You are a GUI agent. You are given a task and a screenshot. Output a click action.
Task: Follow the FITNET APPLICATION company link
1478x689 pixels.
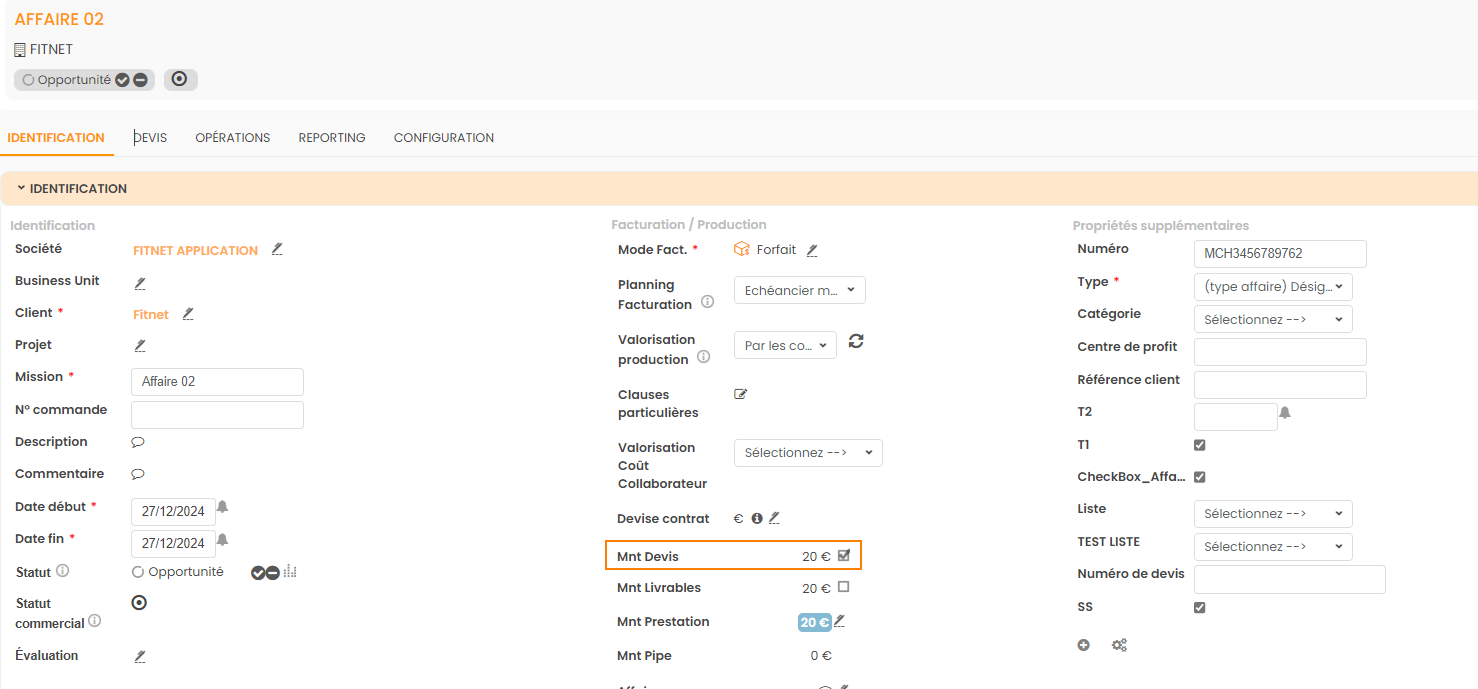(195, 251)
